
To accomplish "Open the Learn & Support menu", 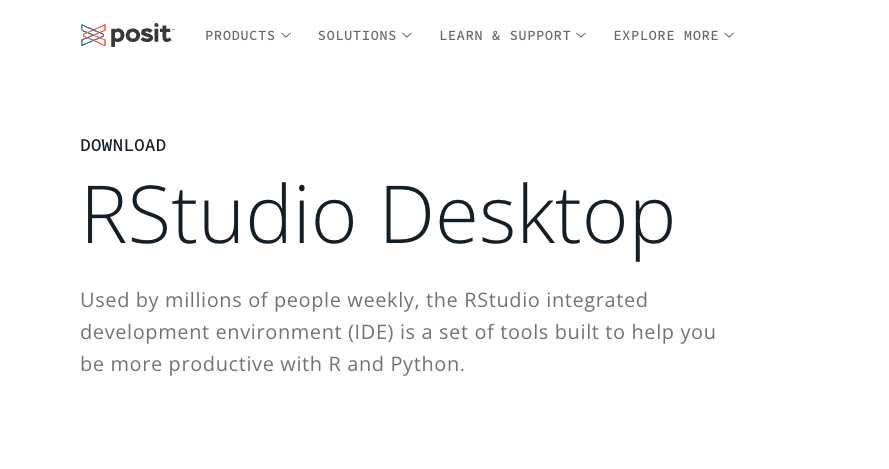I will 505,36.
